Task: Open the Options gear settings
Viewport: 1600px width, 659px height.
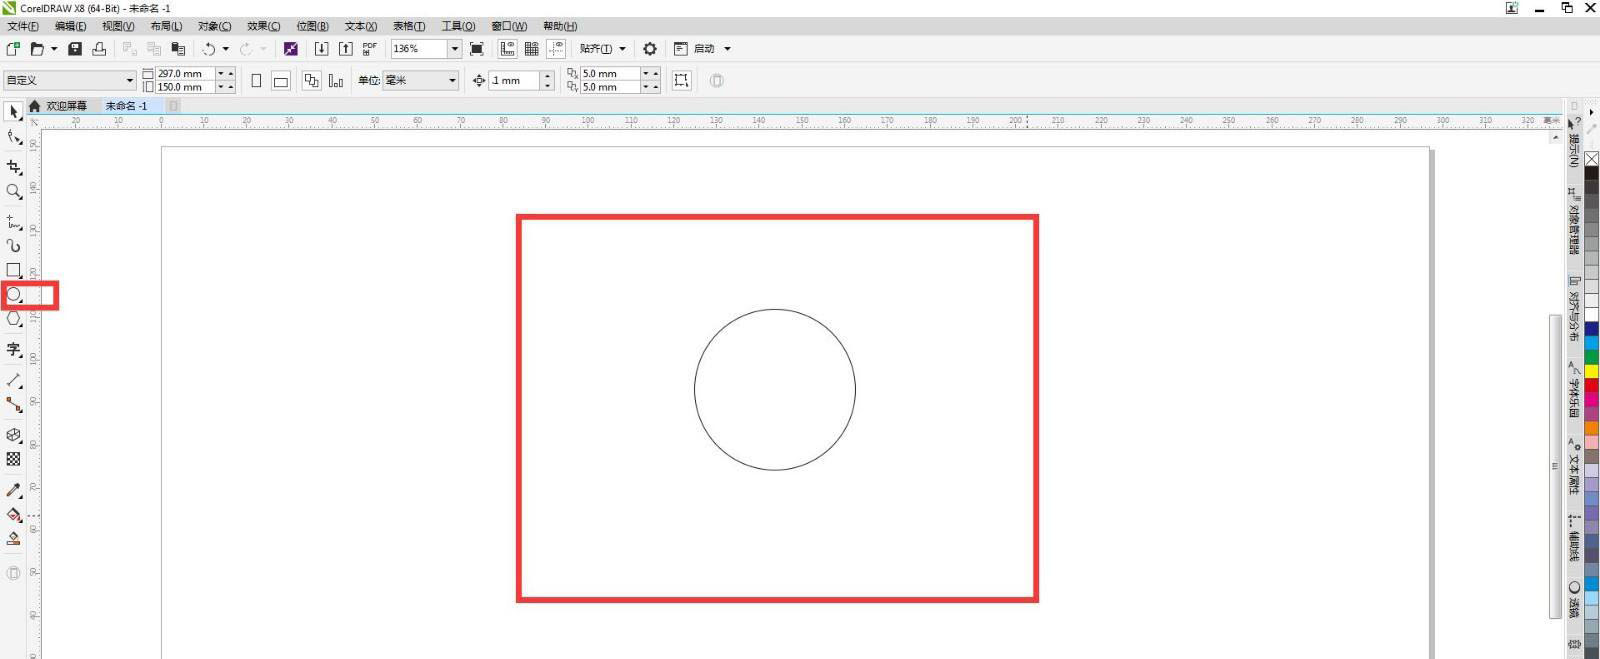Action: (650, 49)
